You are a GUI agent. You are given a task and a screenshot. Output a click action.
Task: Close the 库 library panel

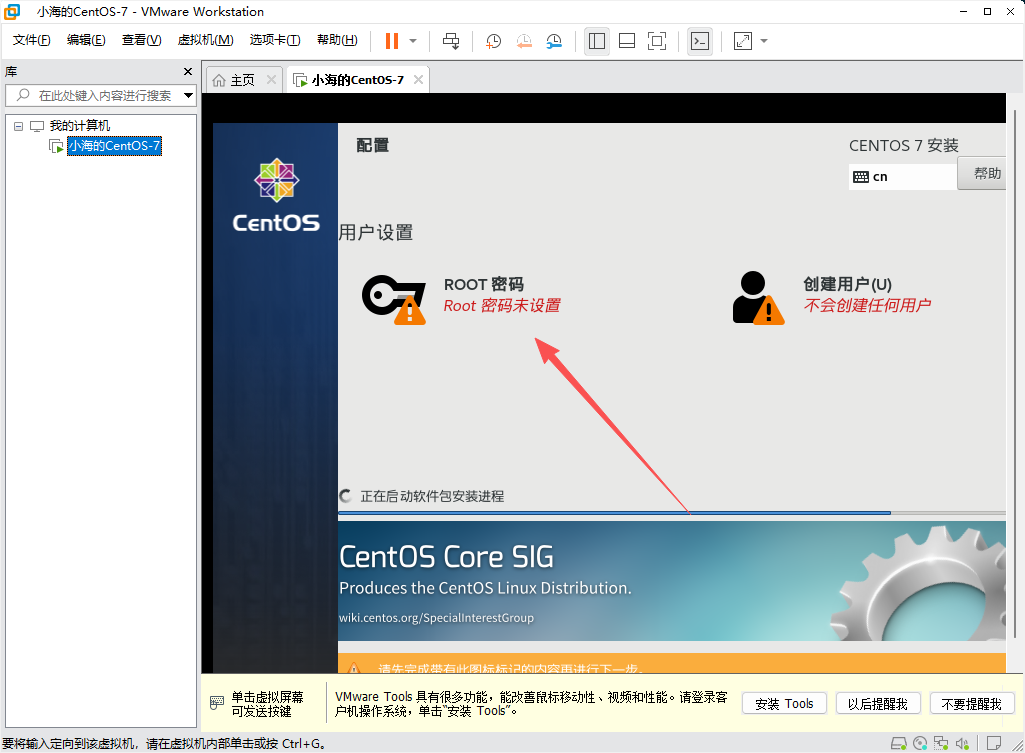tap(188, 71)
